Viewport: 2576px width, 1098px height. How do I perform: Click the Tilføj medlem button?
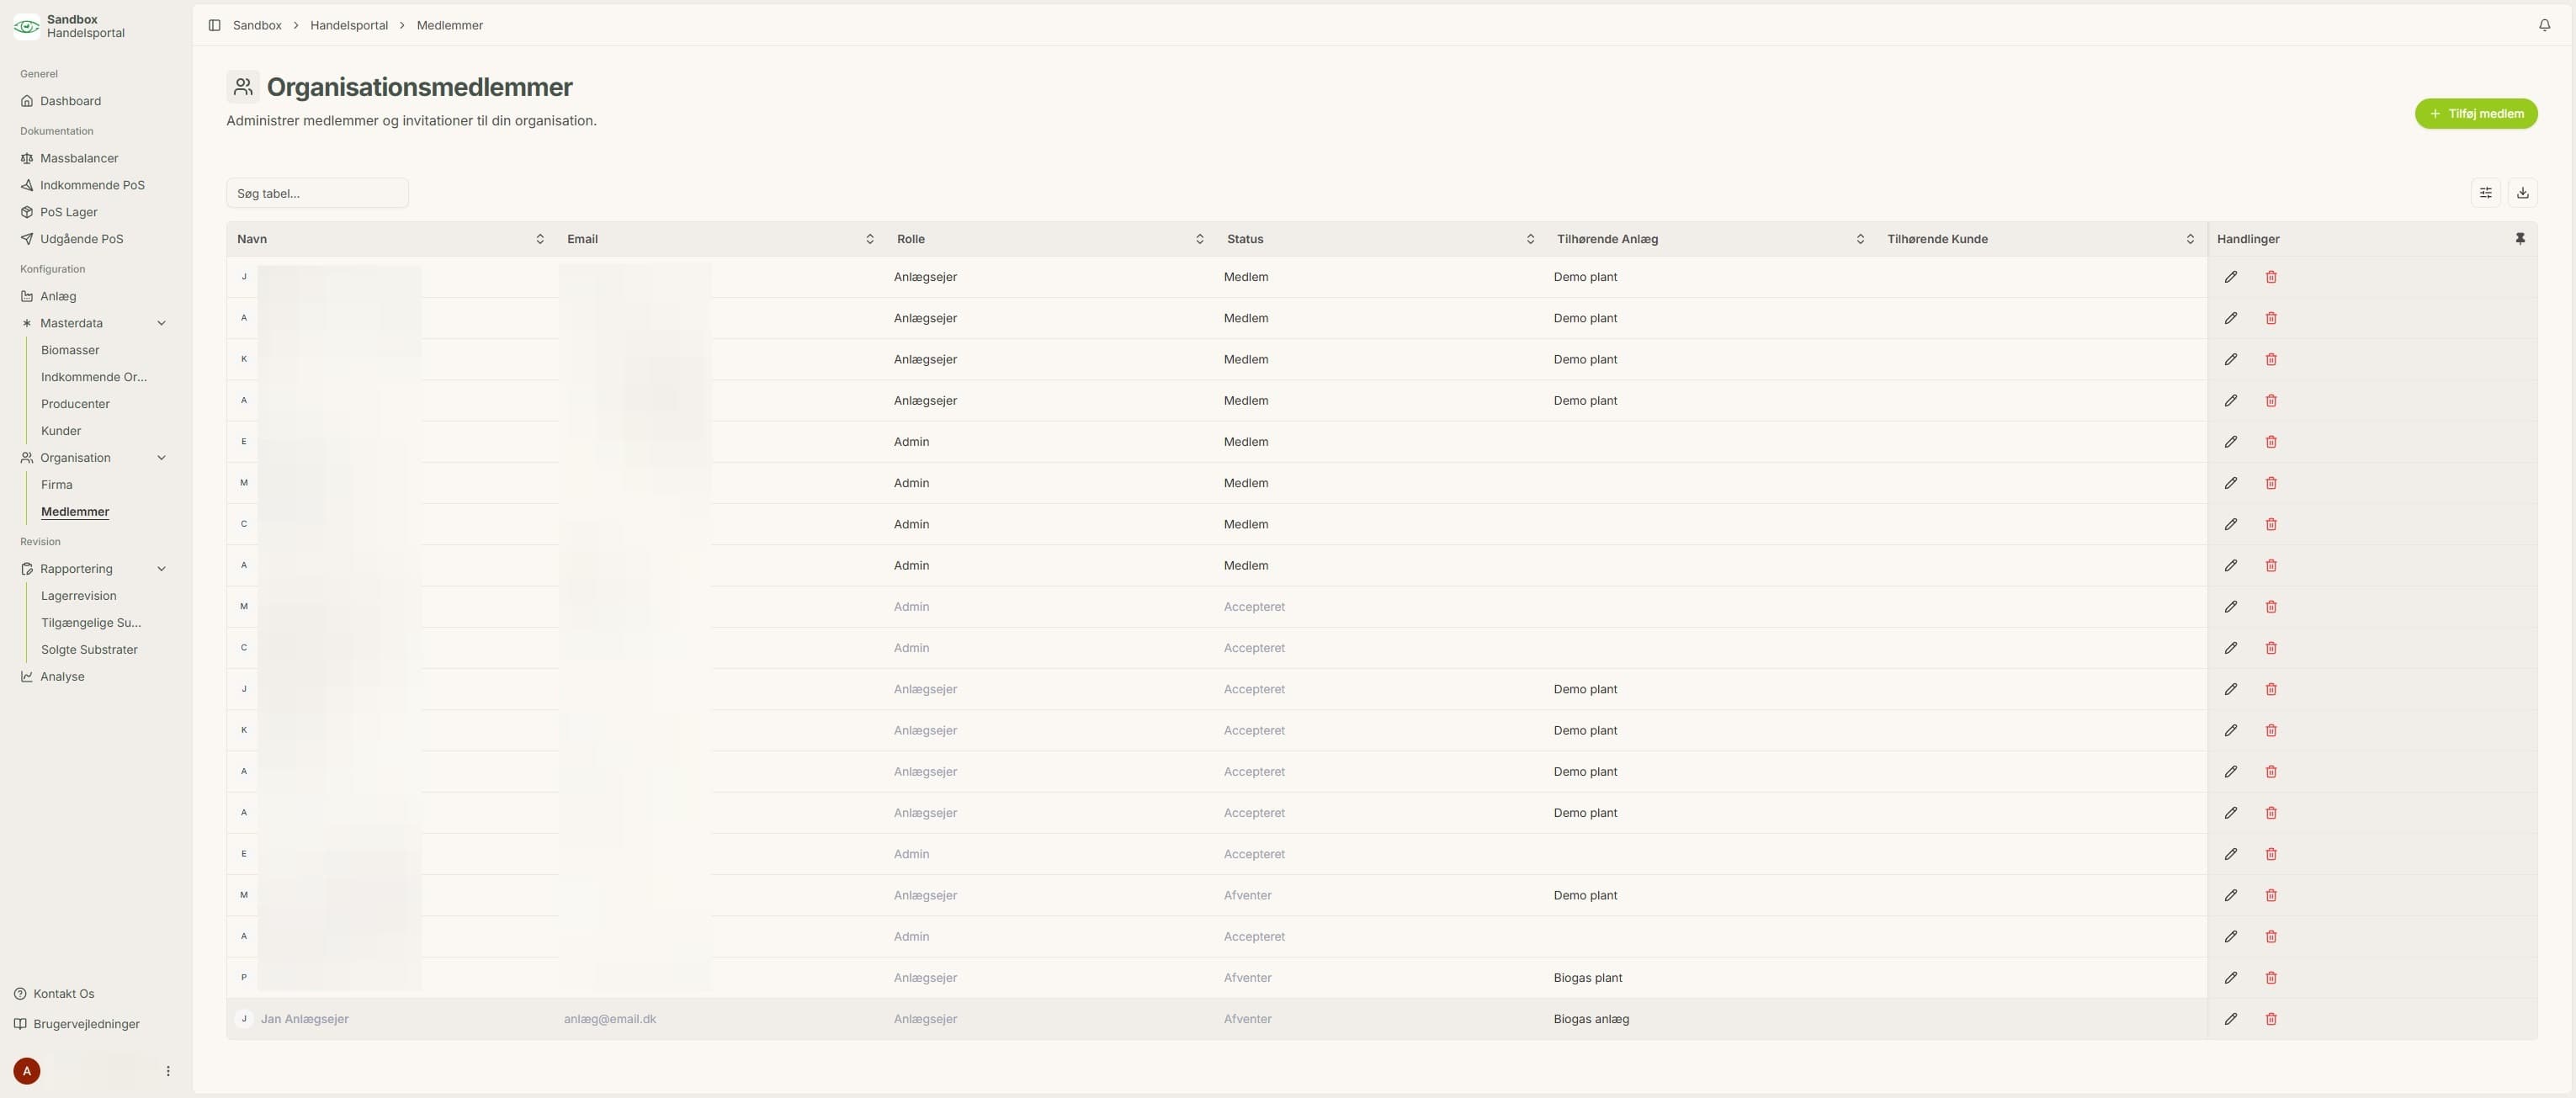[x=2476, y=114]
